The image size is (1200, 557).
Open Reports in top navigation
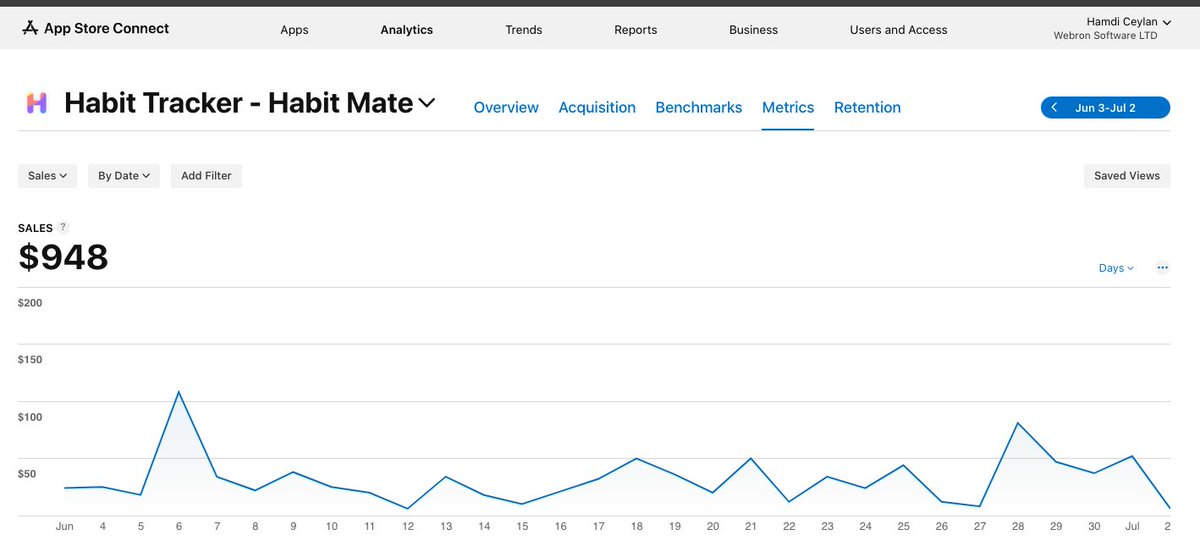(x=636, y=30)
